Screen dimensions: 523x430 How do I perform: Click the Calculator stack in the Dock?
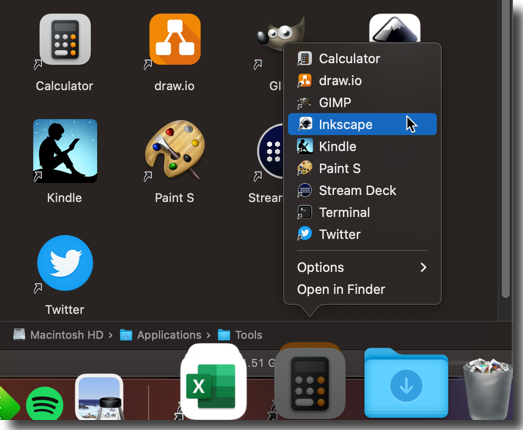pyautogui.click(x=310, y=382)
